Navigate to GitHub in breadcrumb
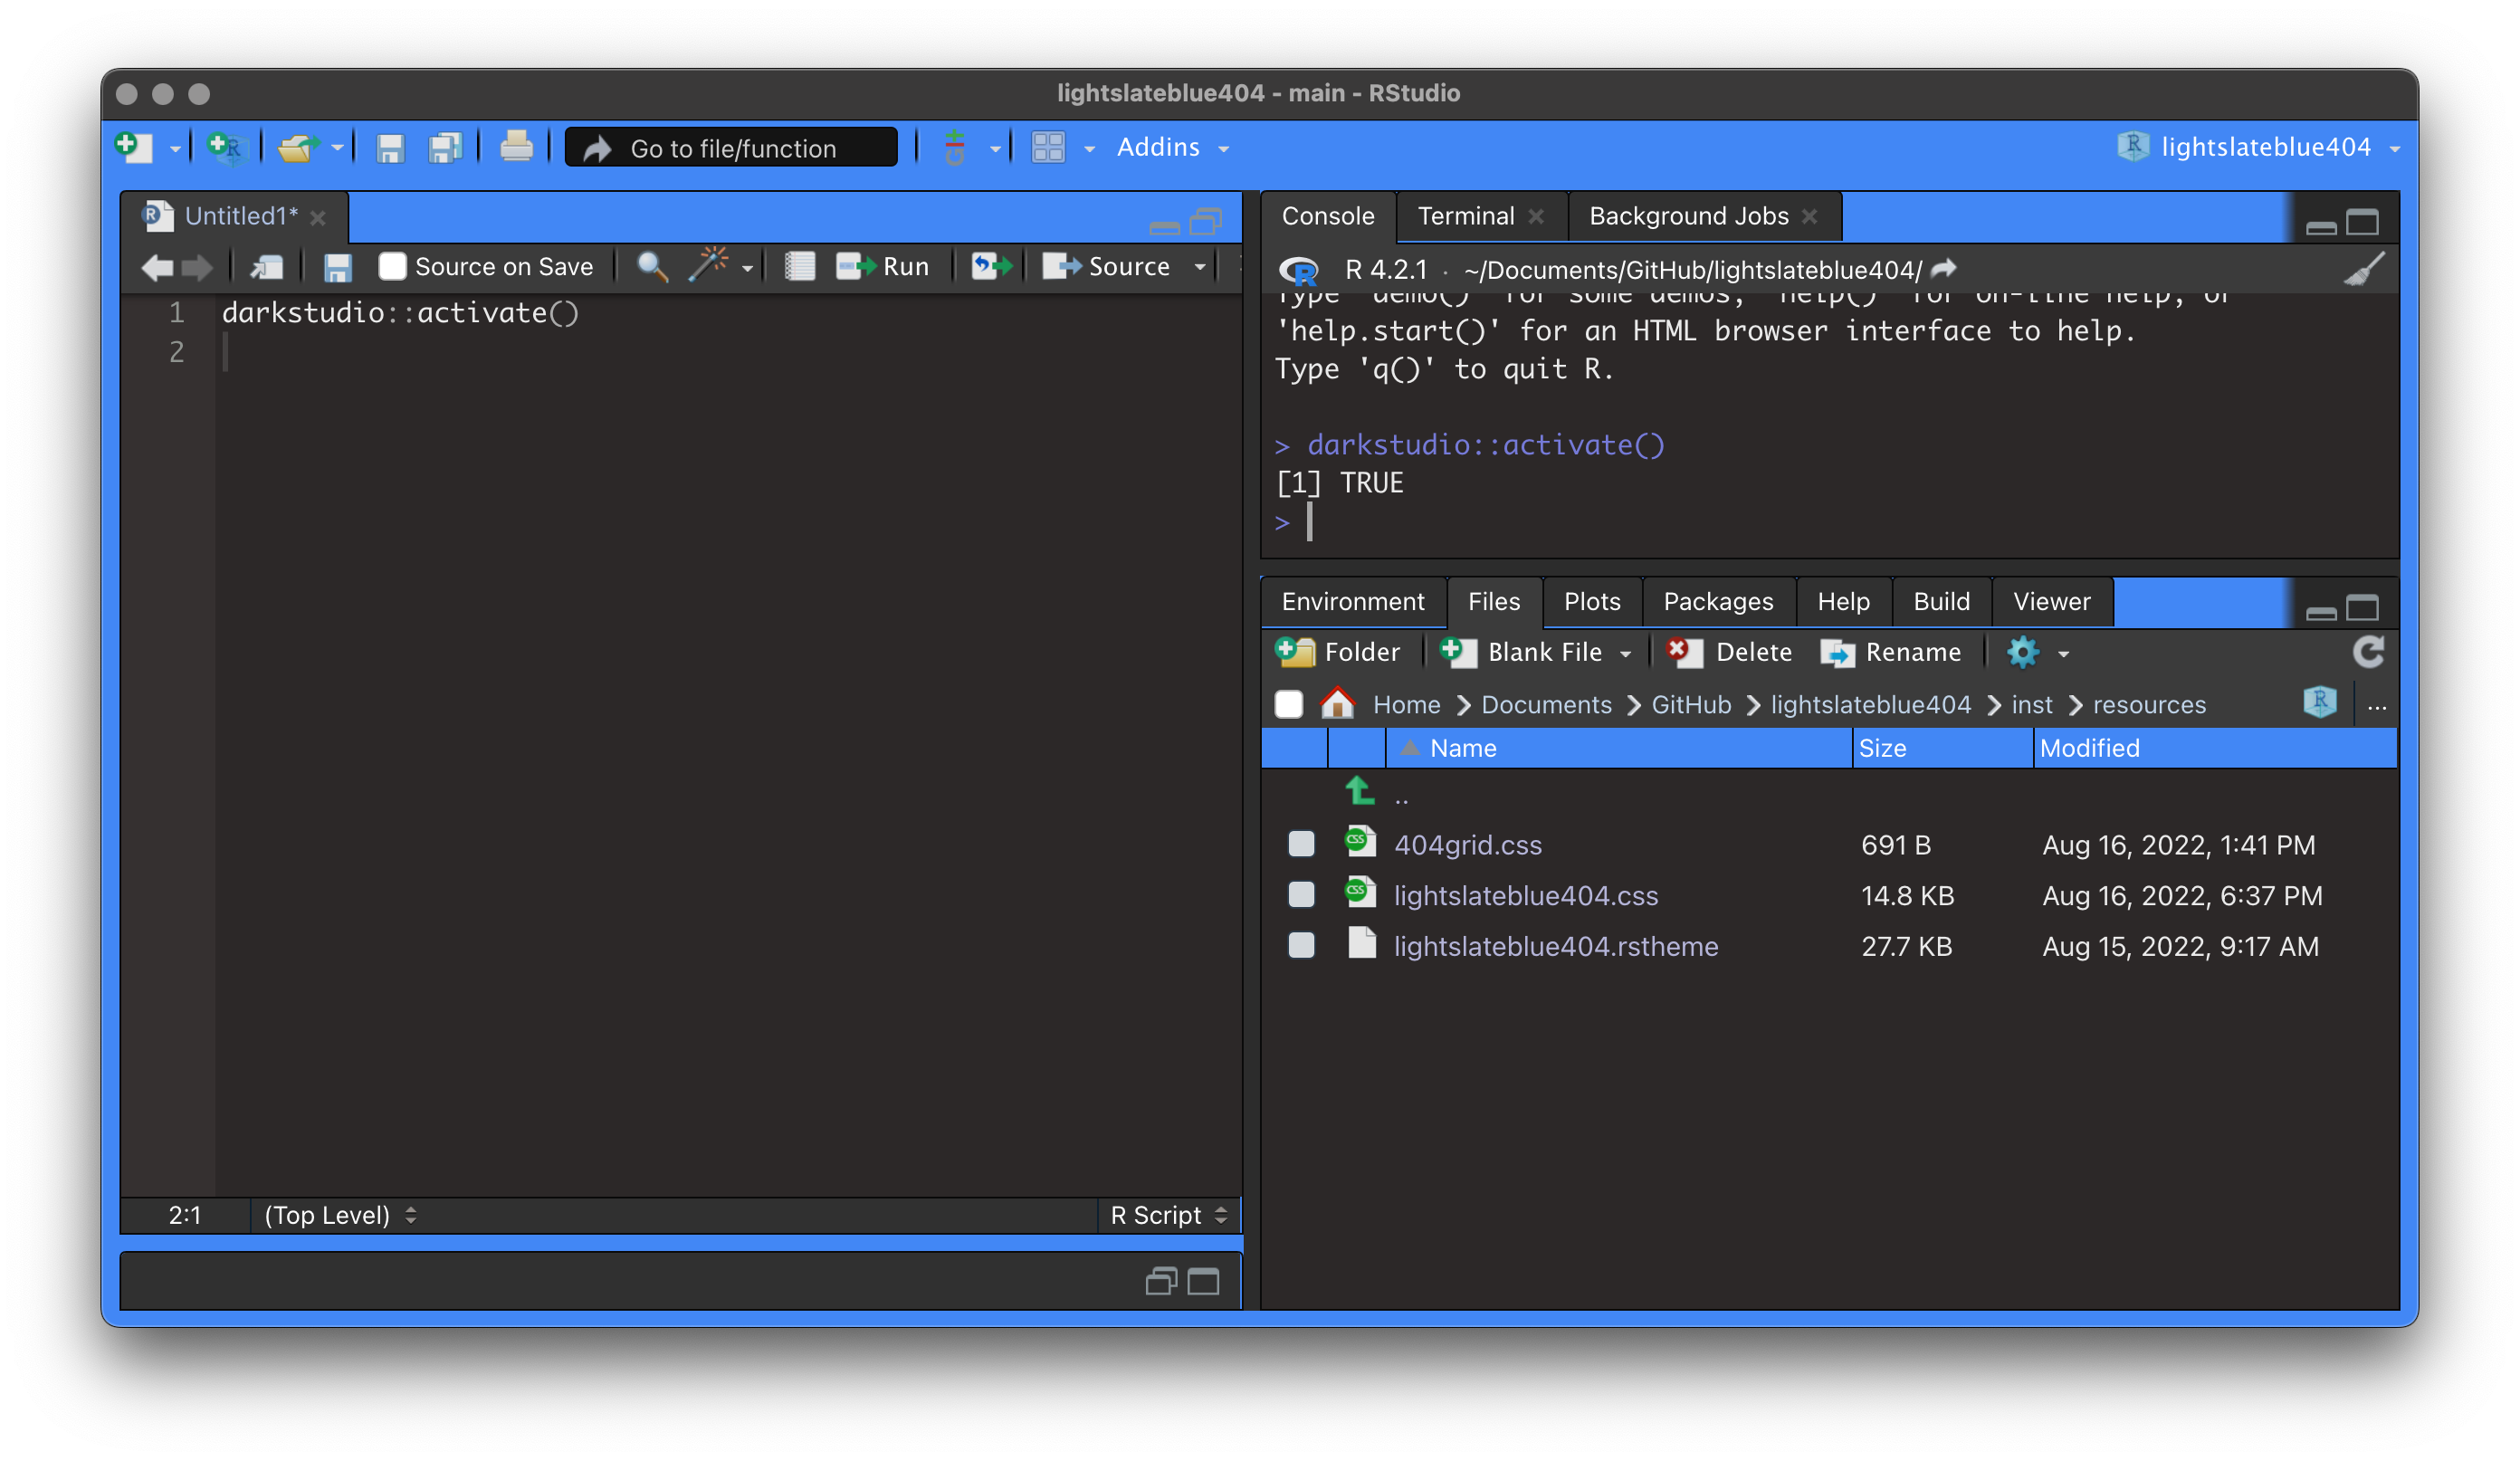Screen dimensions: 2520x1461 [1691, 705]
